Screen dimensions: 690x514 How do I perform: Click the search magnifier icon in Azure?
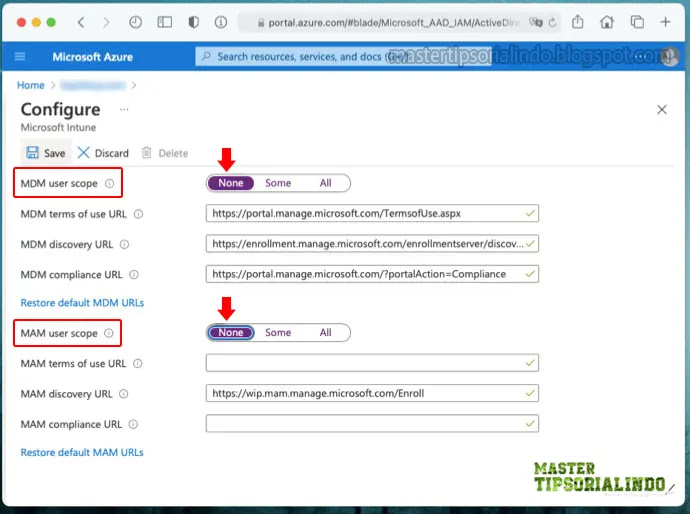[206, 56]
